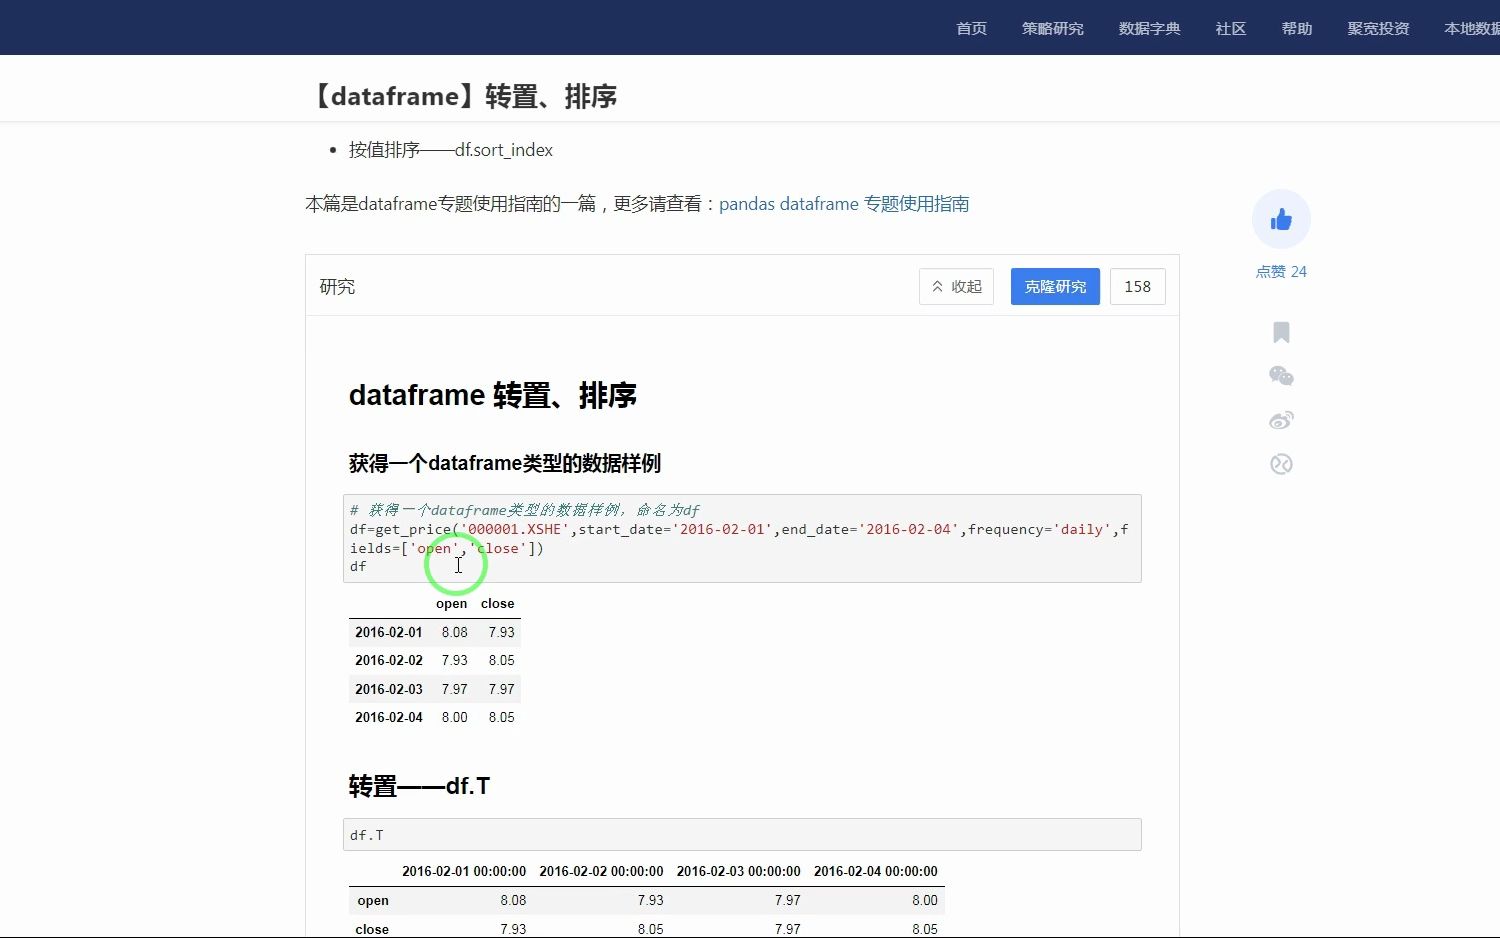Click the 2016-02-03 row label in first table
Viewport: 1500px width, 938px height.
[388, 689]
